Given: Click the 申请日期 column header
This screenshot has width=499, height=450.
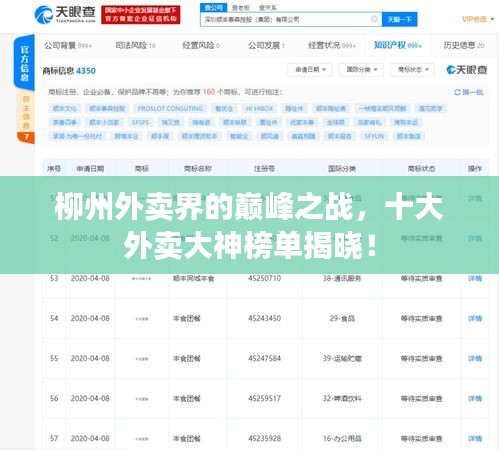Looking at the screenshot, I should 90,169.
